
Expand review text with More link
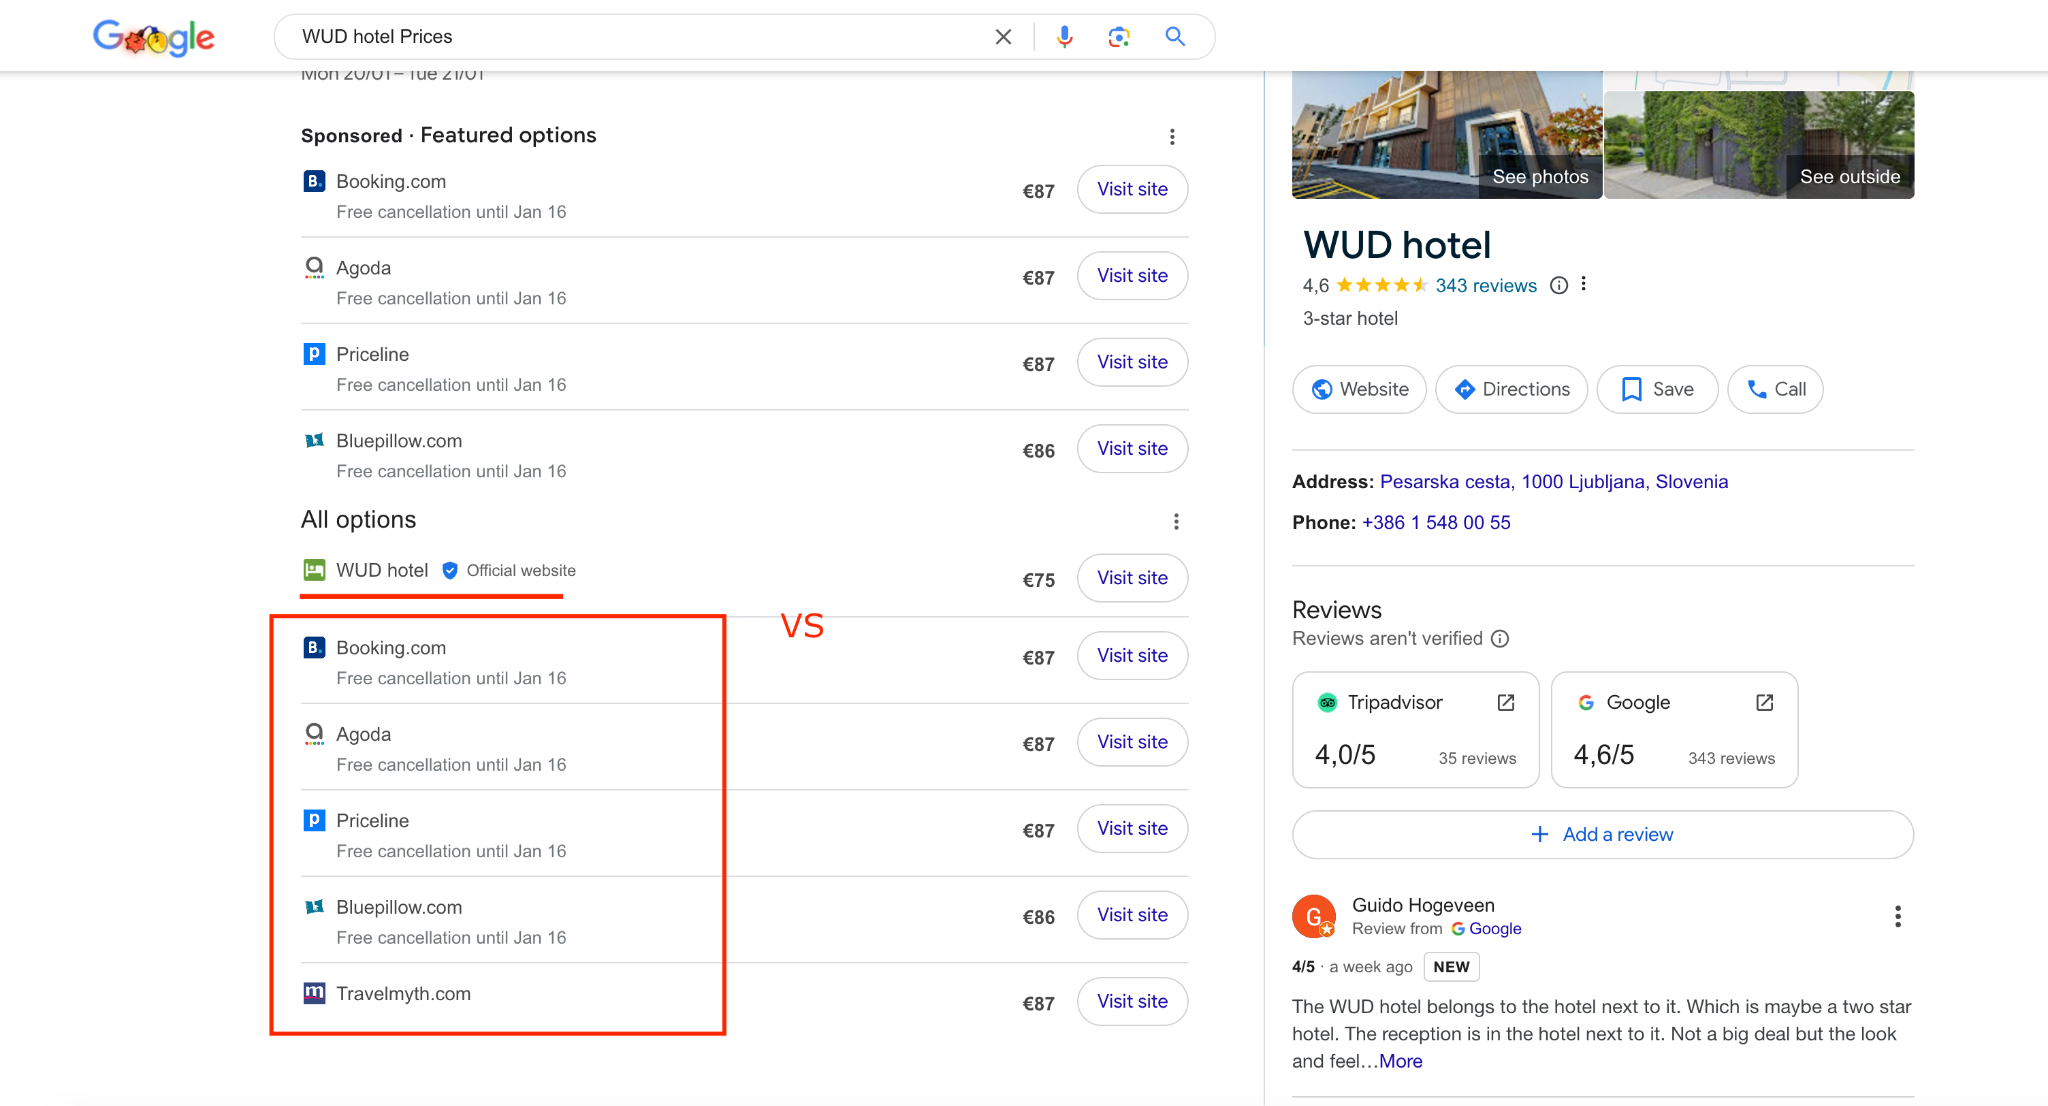point(1400,1062)
